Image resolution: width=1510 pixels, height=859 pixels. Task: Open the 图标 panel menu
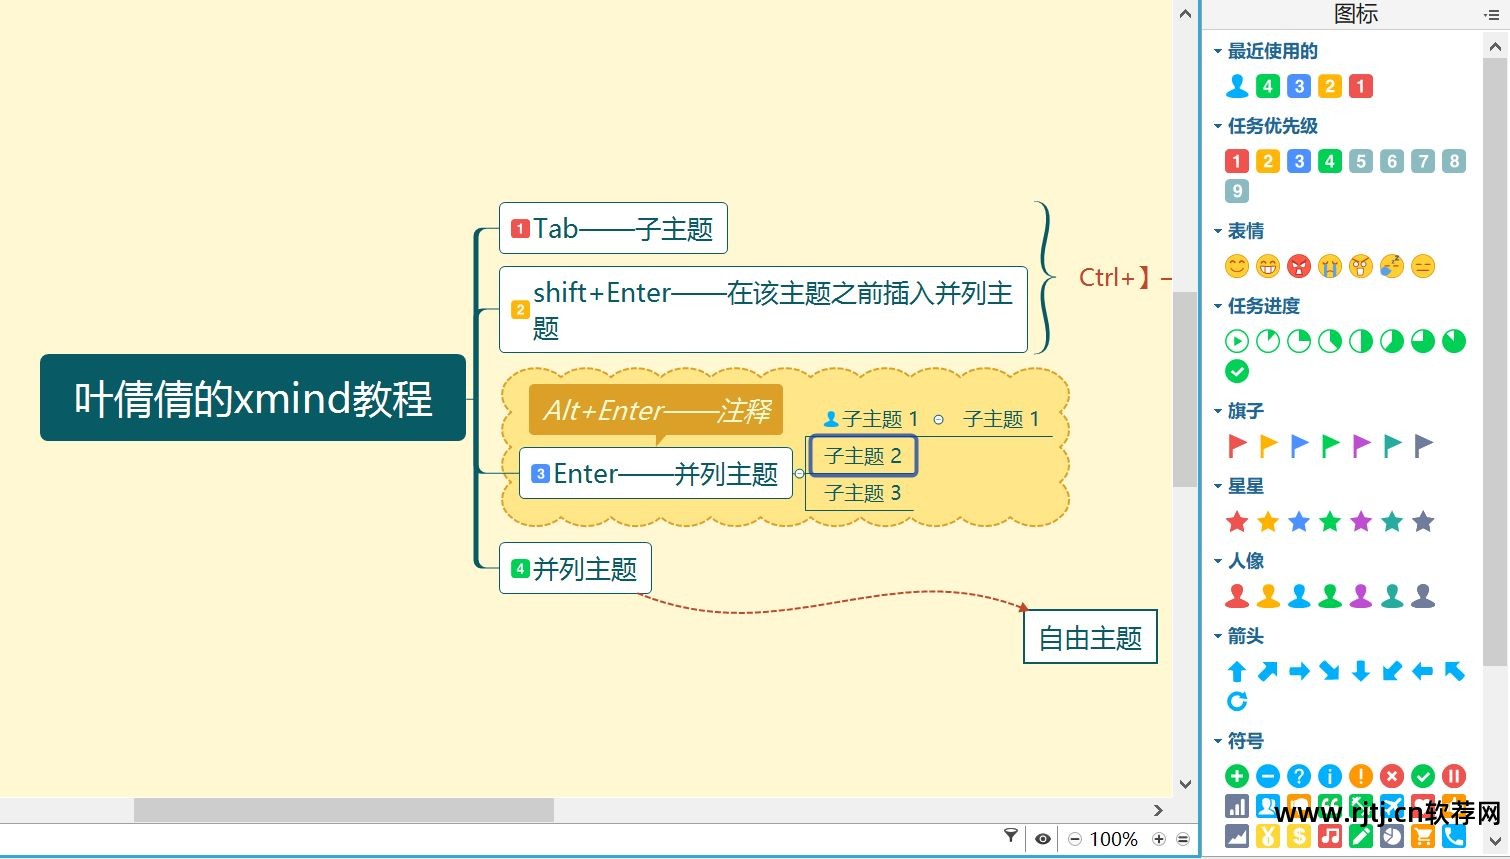(x=1491, y=14)
